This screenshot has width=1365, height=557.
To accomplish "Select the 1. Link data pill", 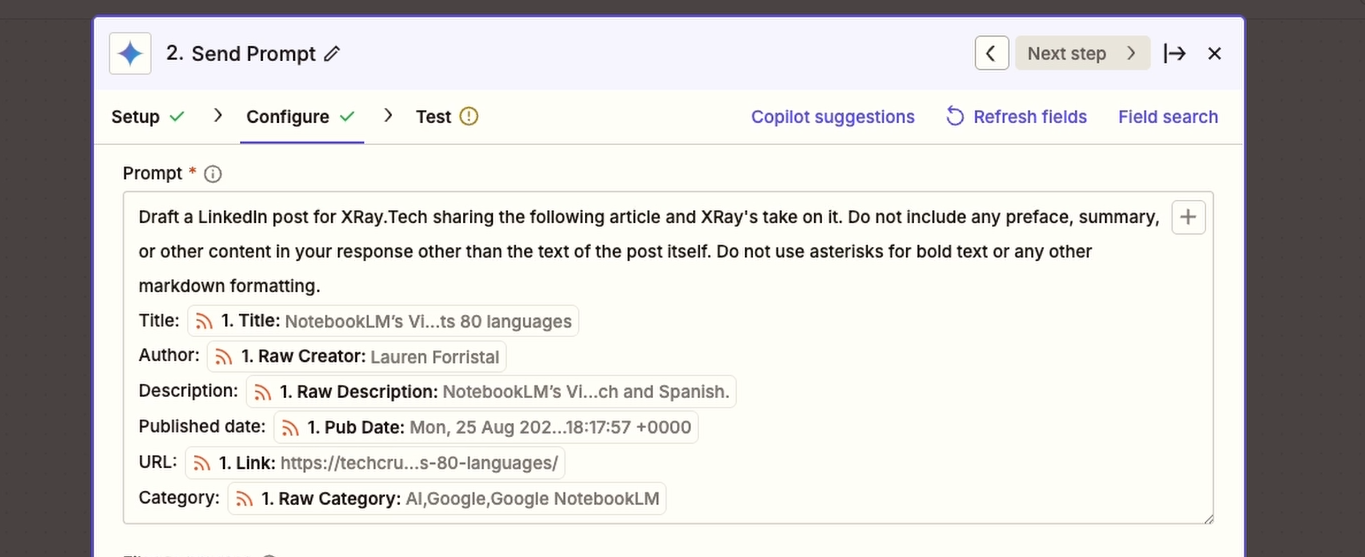I will 375,463.
